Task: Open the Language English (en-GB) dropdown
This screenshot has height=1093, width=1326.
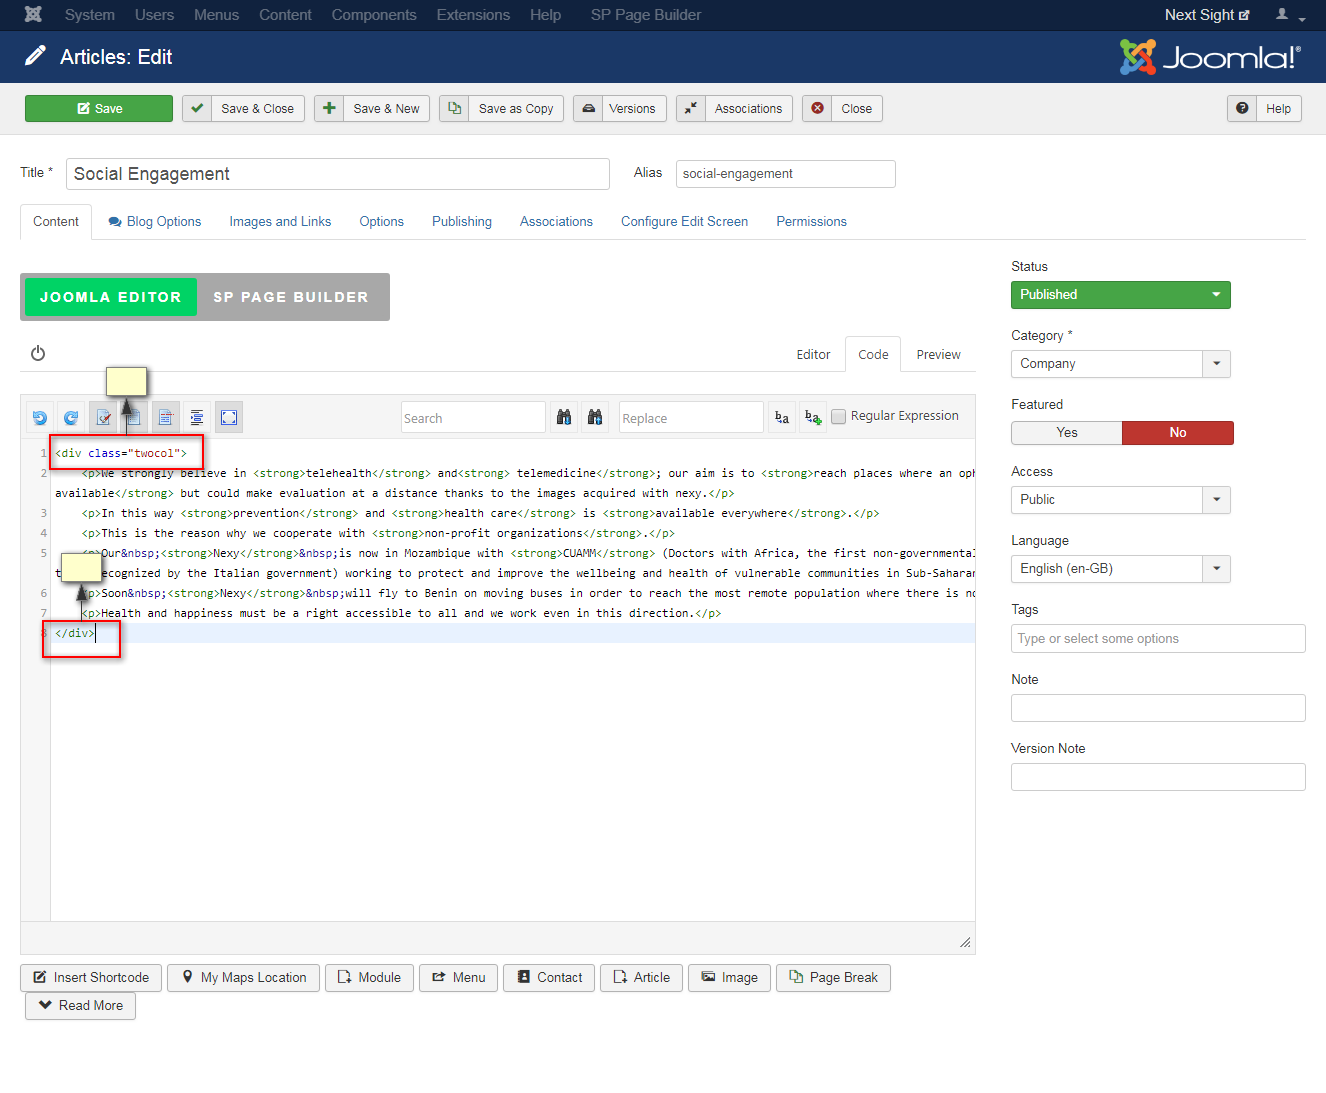Action: click(1121, 569)
